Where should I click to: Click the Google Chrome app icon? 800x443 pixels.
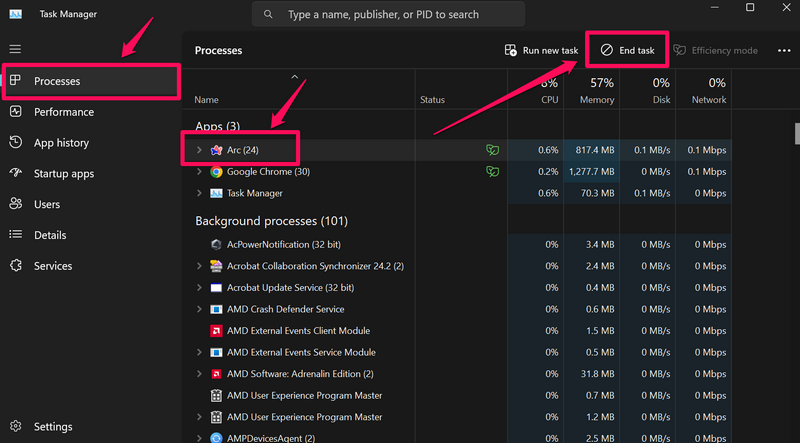[216, 172]
